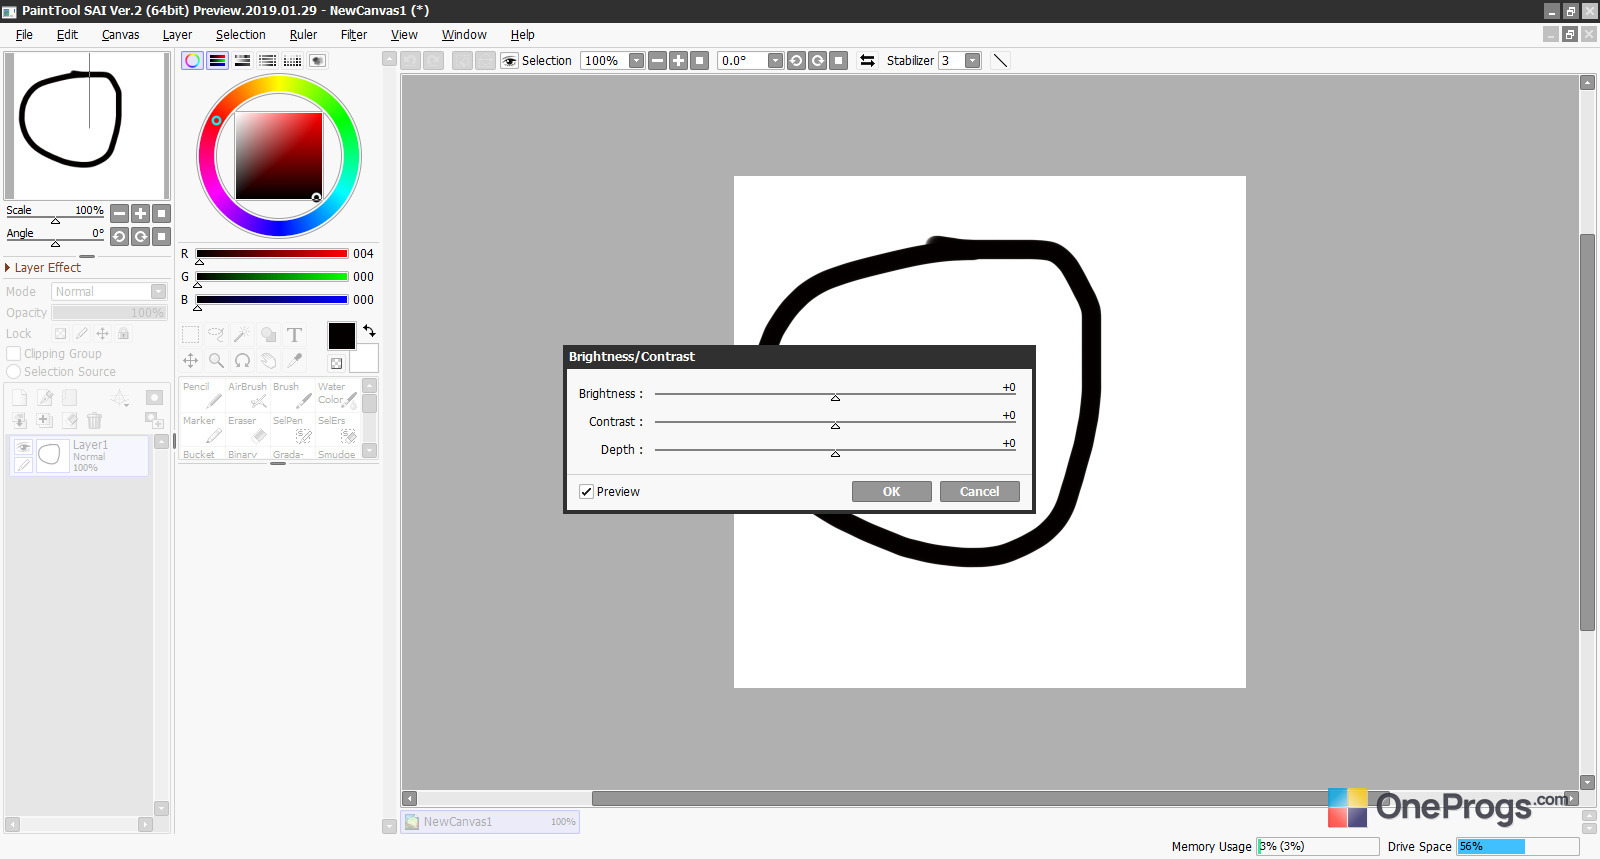Open the Canvas menu
The height and width of the screenshot is (859, 1600).
click(120, 35)
